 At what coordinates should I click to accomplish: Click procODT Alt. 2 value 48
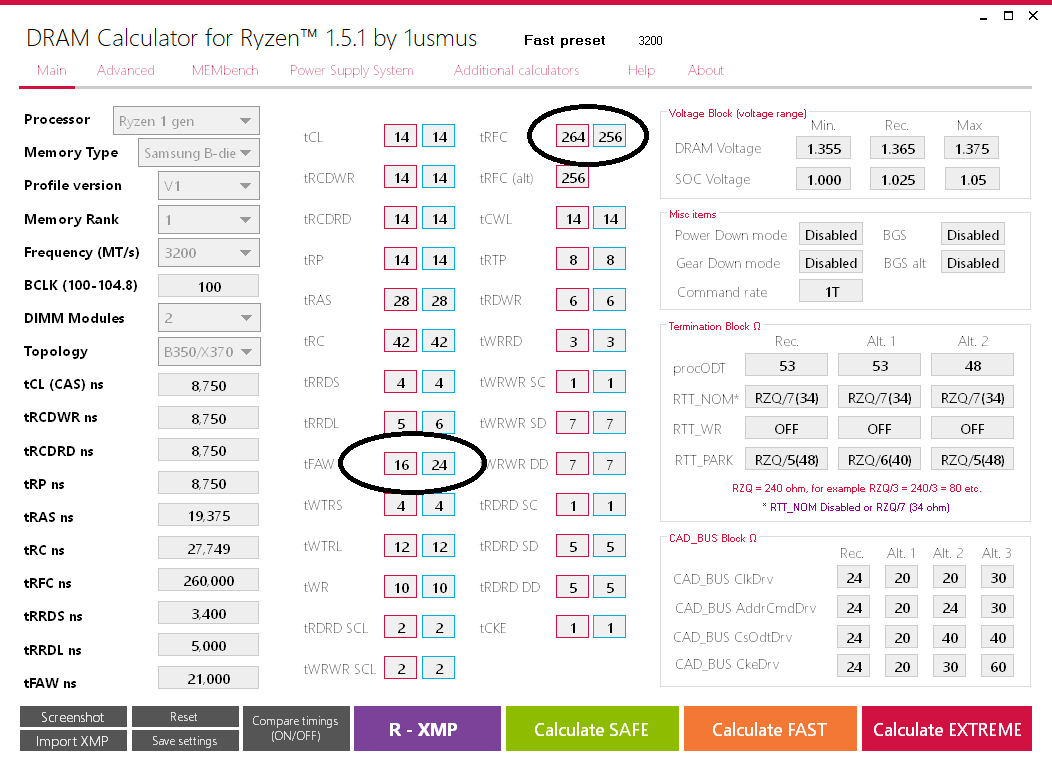(972, 366)
